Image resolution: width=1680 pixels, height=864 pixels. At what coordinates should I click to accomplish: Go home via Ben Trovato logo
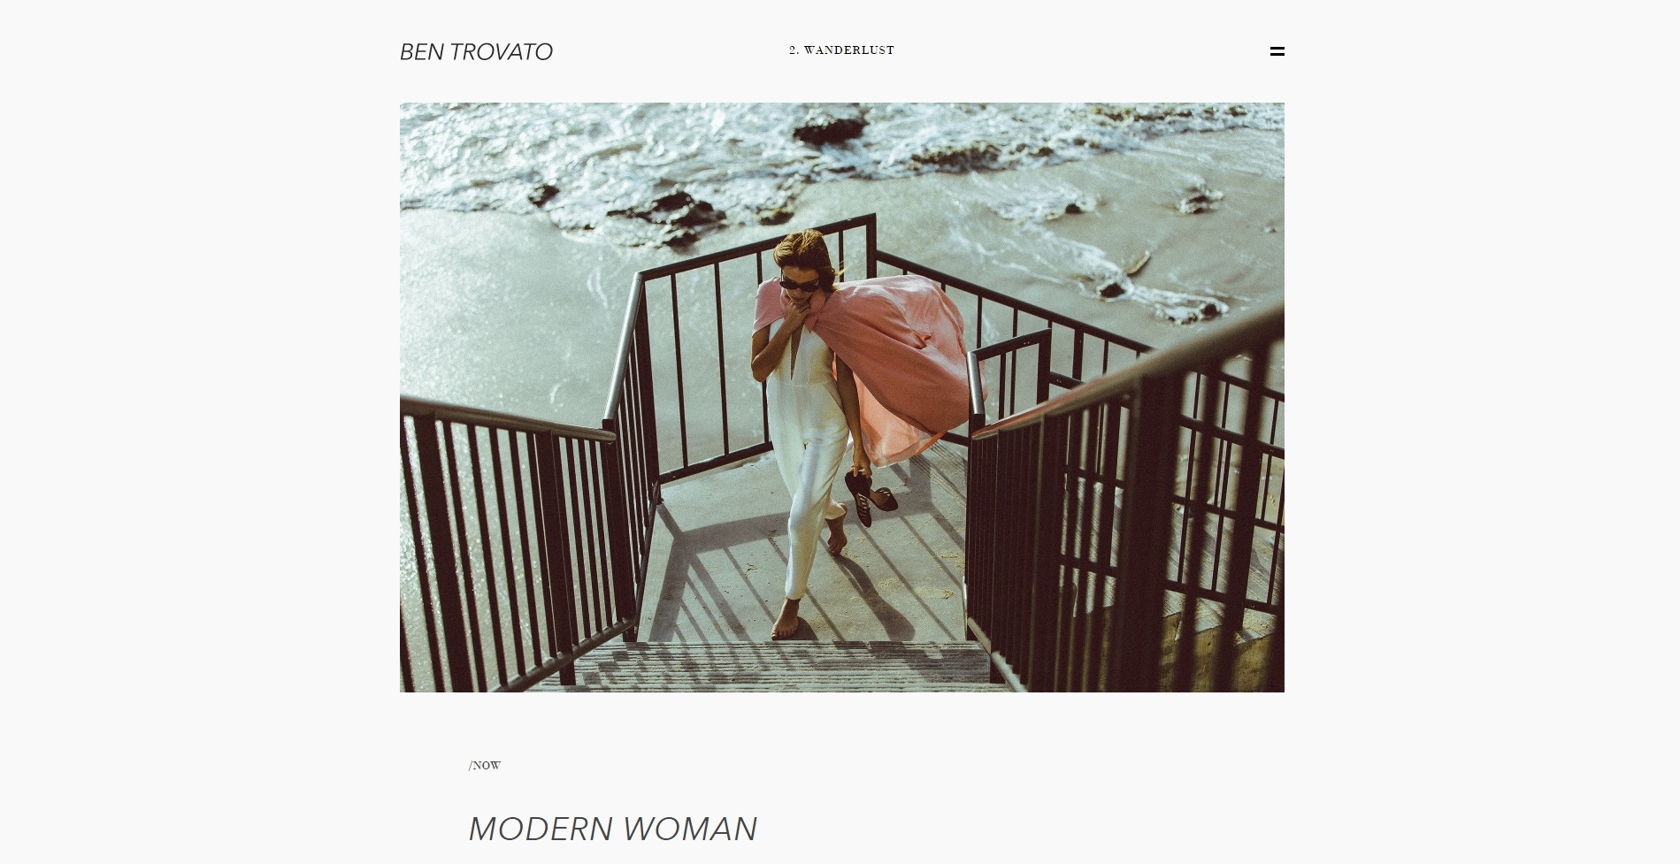pos(476,52)
